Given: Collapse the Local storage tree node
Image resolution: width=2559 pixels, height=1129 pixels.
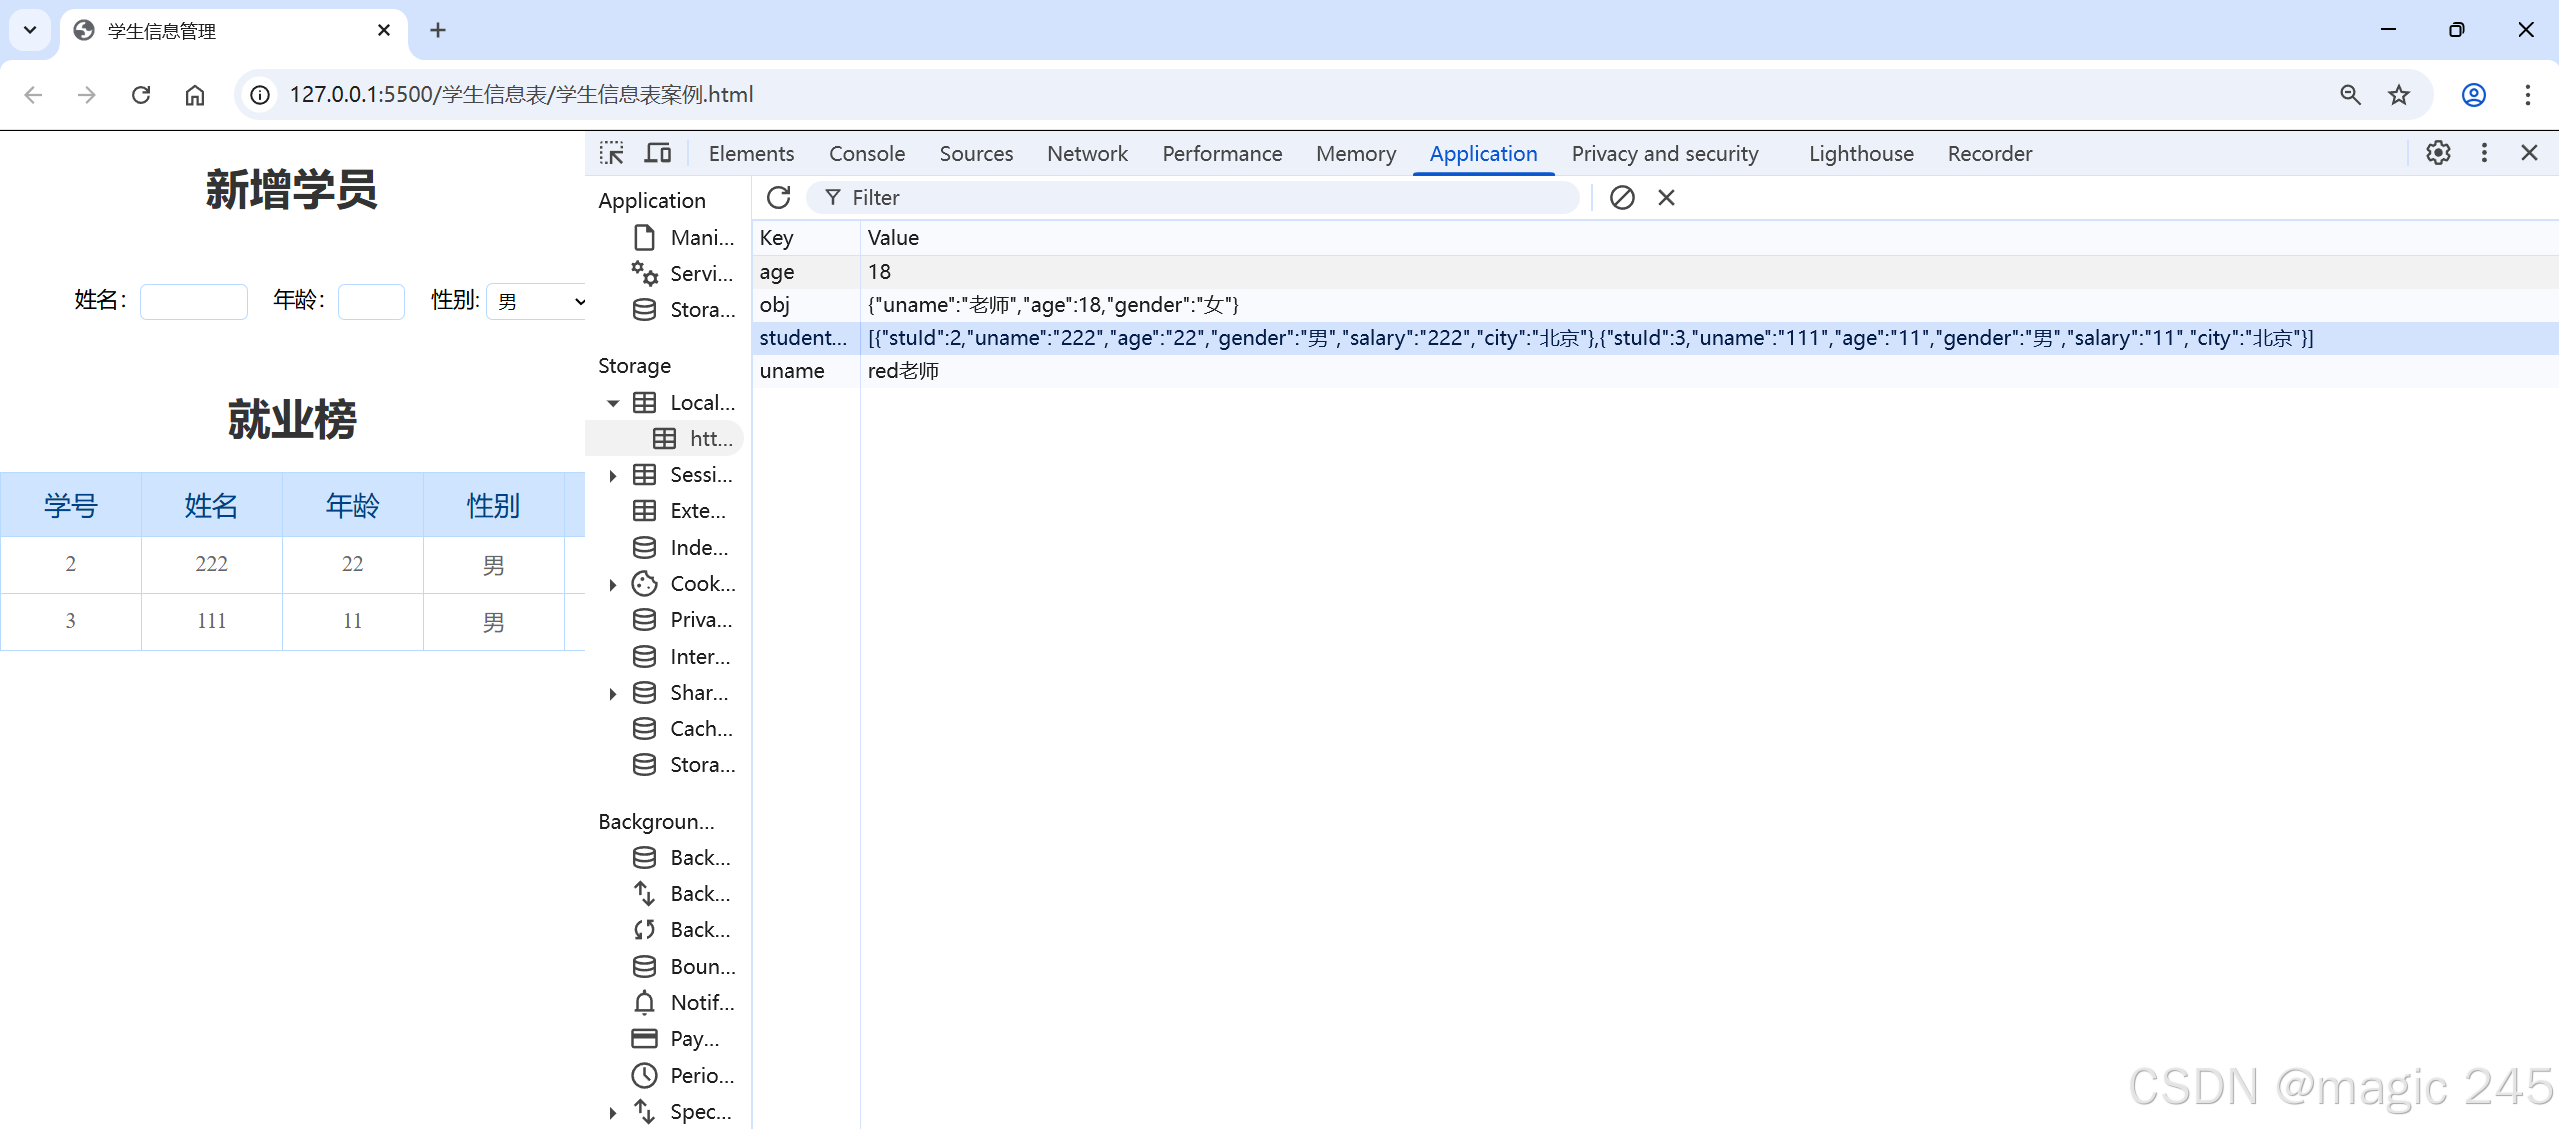Looking at the screenshot, I should tap(613, 403).
